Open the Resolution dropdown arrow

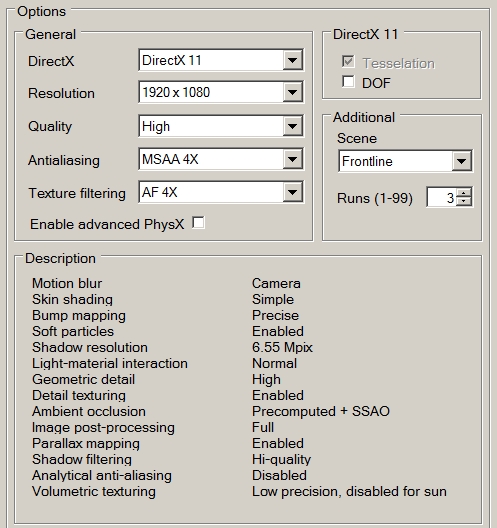point(292,92)
